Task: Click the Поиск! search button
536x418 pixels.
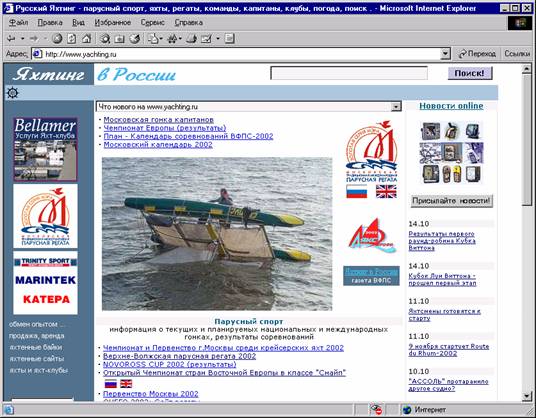Action: 470,73
